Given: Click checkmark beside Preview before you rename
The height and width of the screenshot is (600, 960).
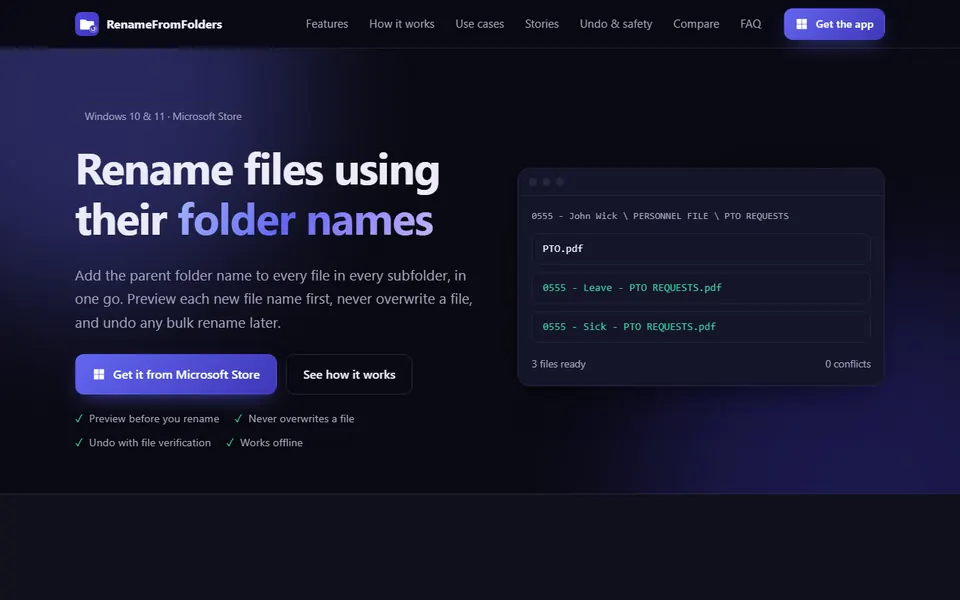Looking at the screenshot, I should (x=79, y=419).
